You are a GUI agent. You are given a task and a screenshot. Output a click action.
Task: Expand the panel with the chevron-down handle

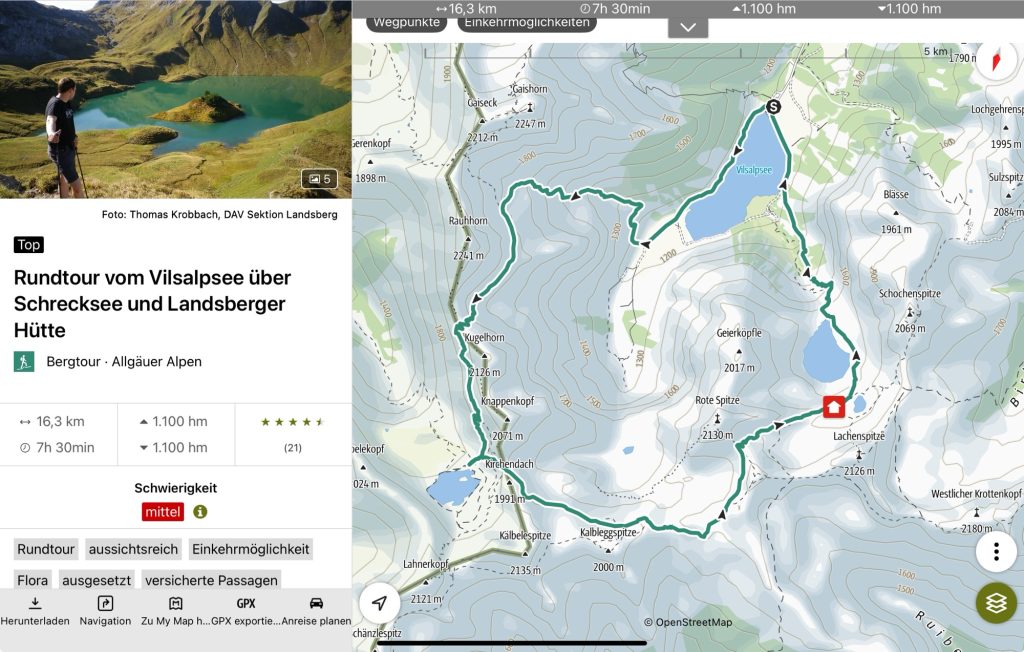[688, 28]
